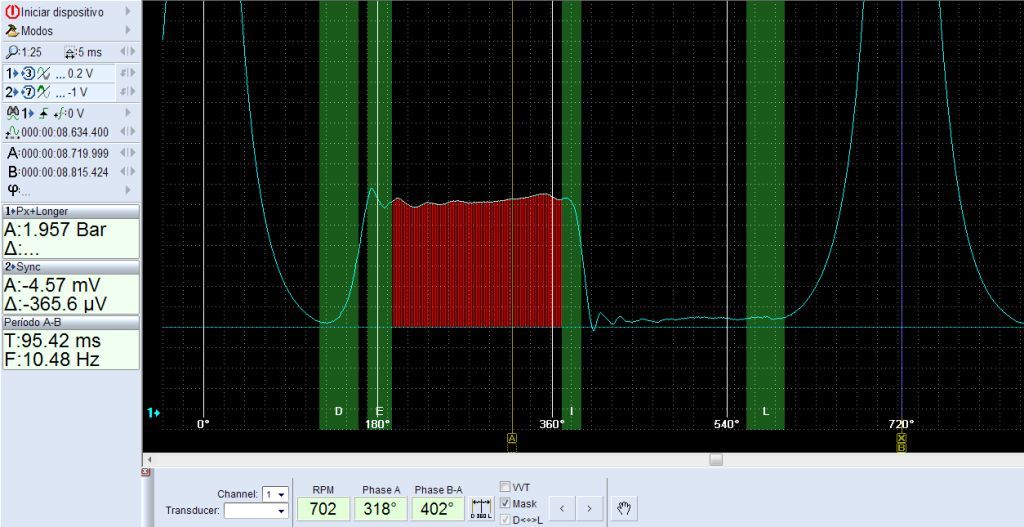This screenshot has width=1024, height=527.
Task: Click the trigger binoculars icon
Action: 13,113
